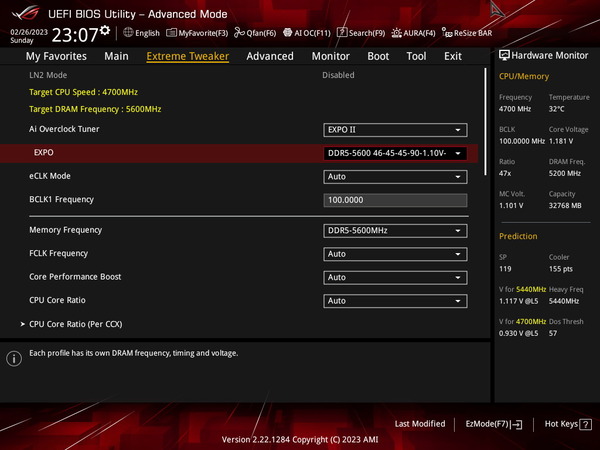
Task: Open the Monitor tab
Action: pyautogui.click(x=331, y=56)
